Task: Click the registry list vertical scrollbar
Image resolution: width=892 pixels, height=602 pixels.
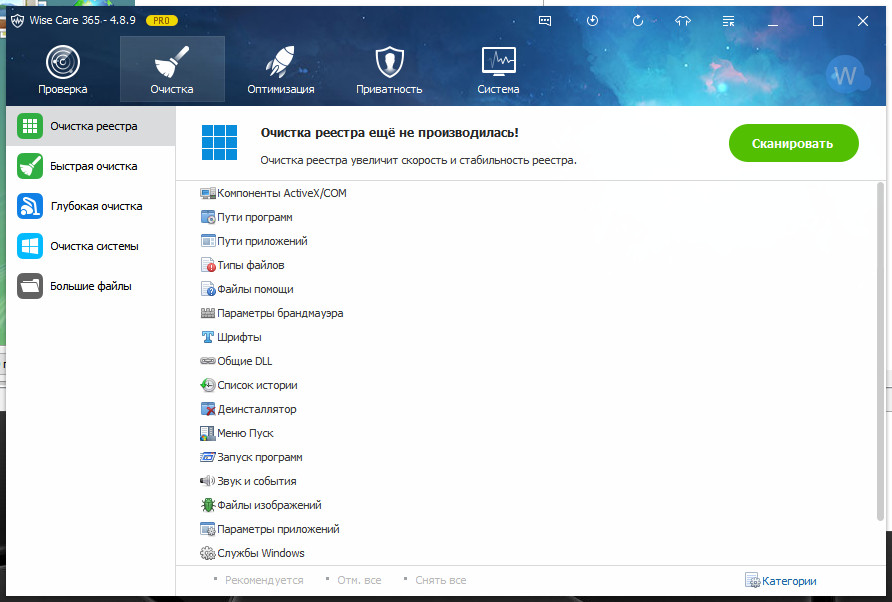Action: pos(881,351)
